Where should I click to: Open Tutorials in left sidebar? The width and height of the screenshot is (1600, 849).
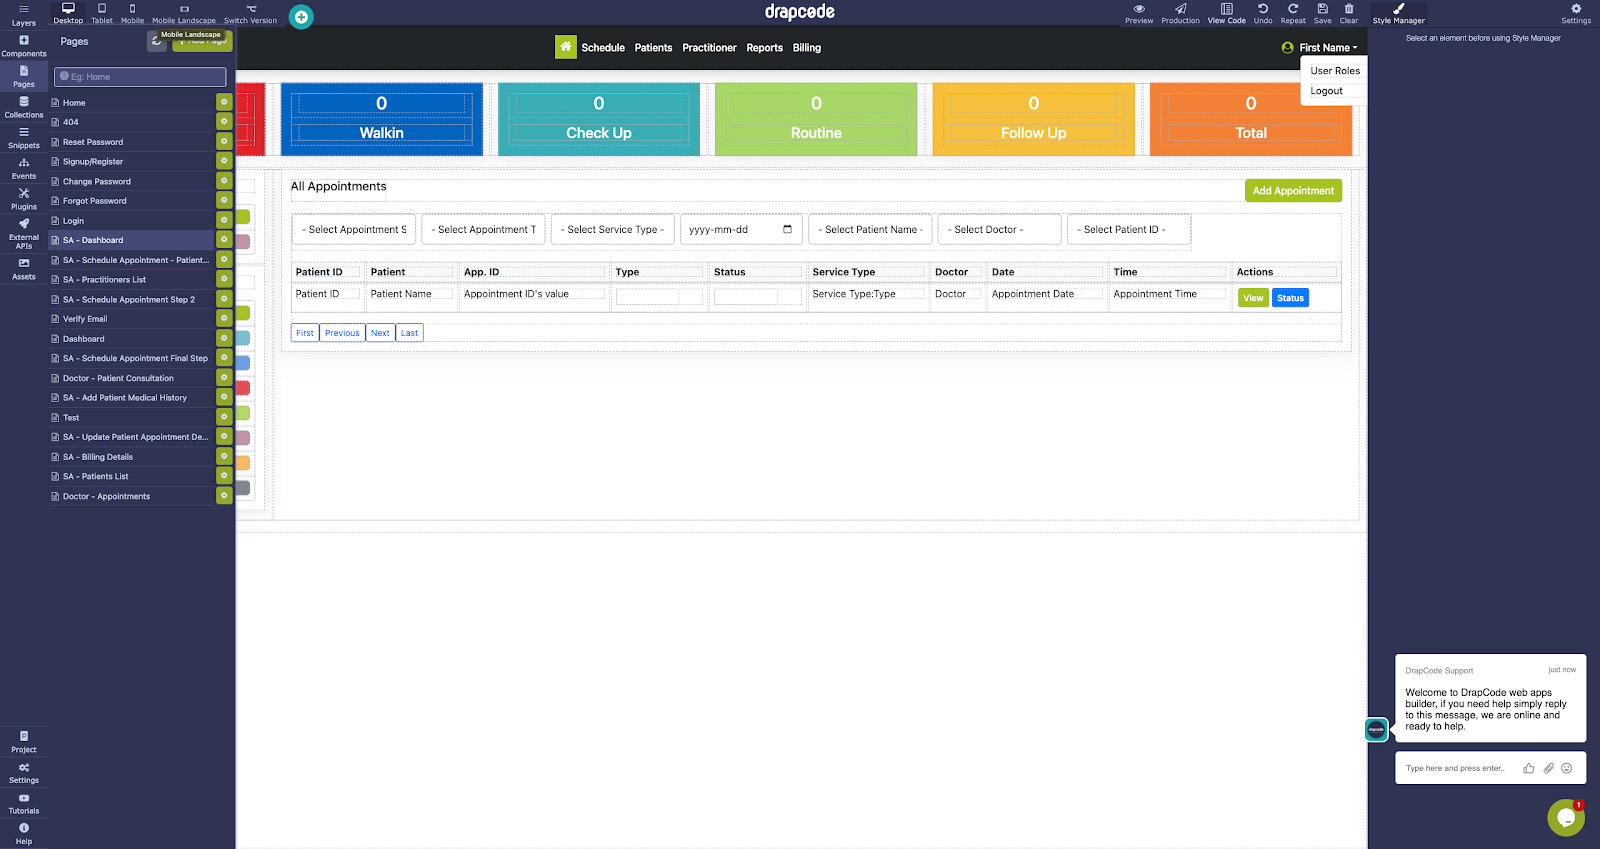[x=23, y=804]
